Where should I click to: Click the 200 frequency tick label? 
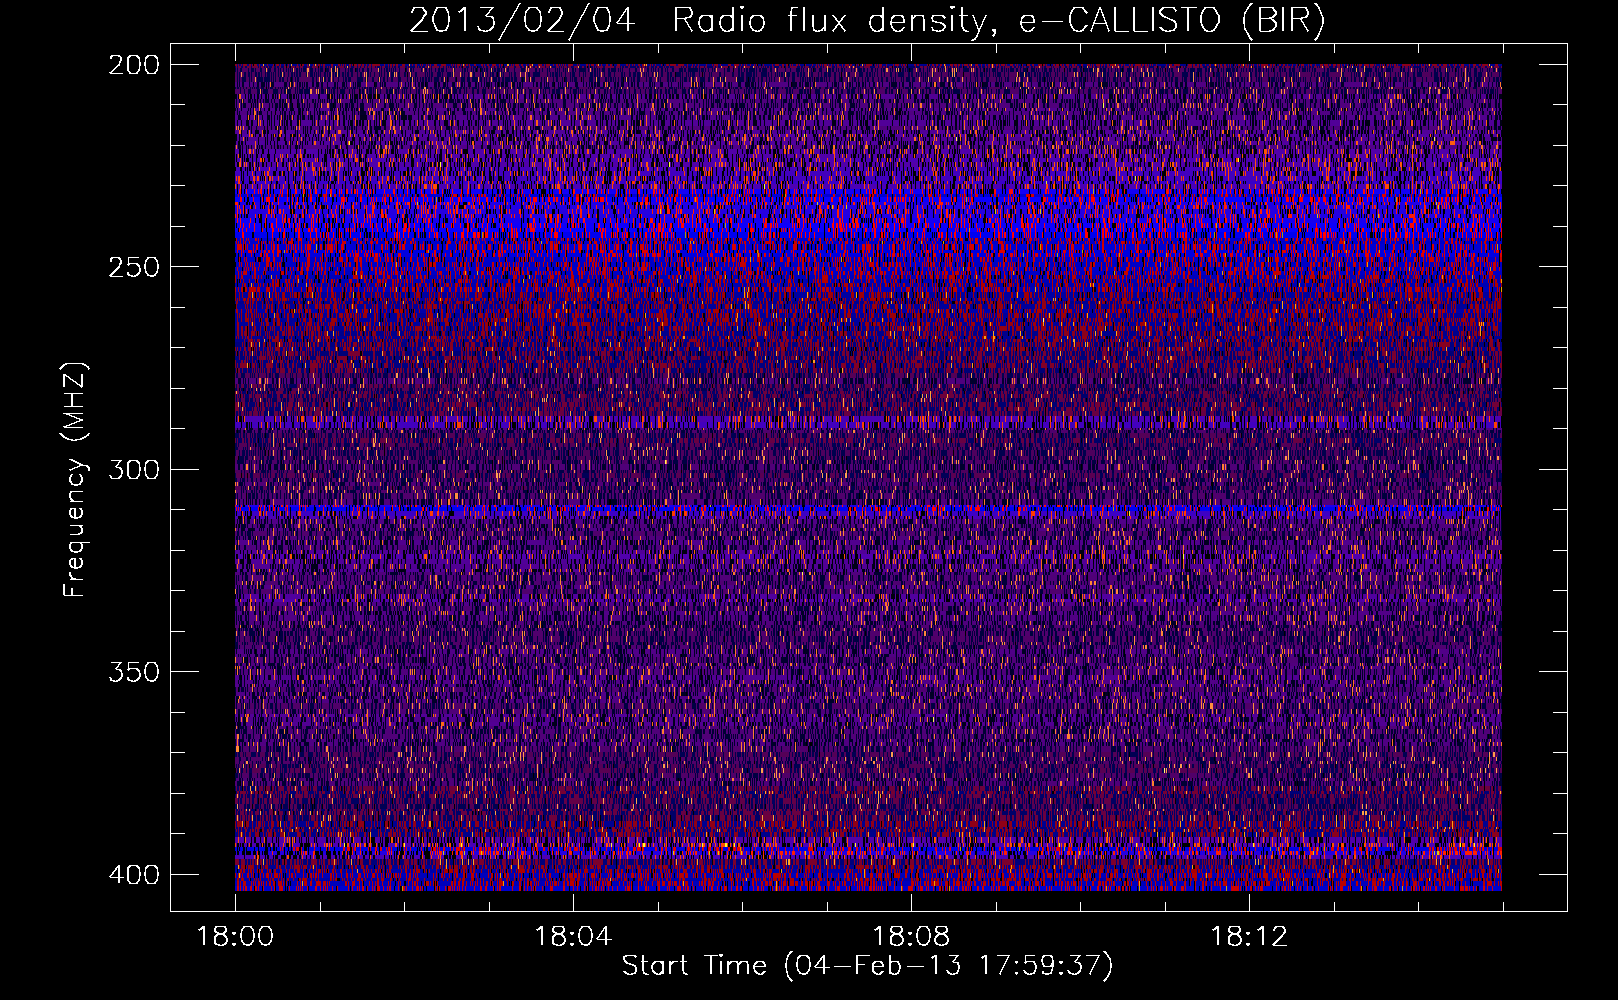[x=133, y=65]
